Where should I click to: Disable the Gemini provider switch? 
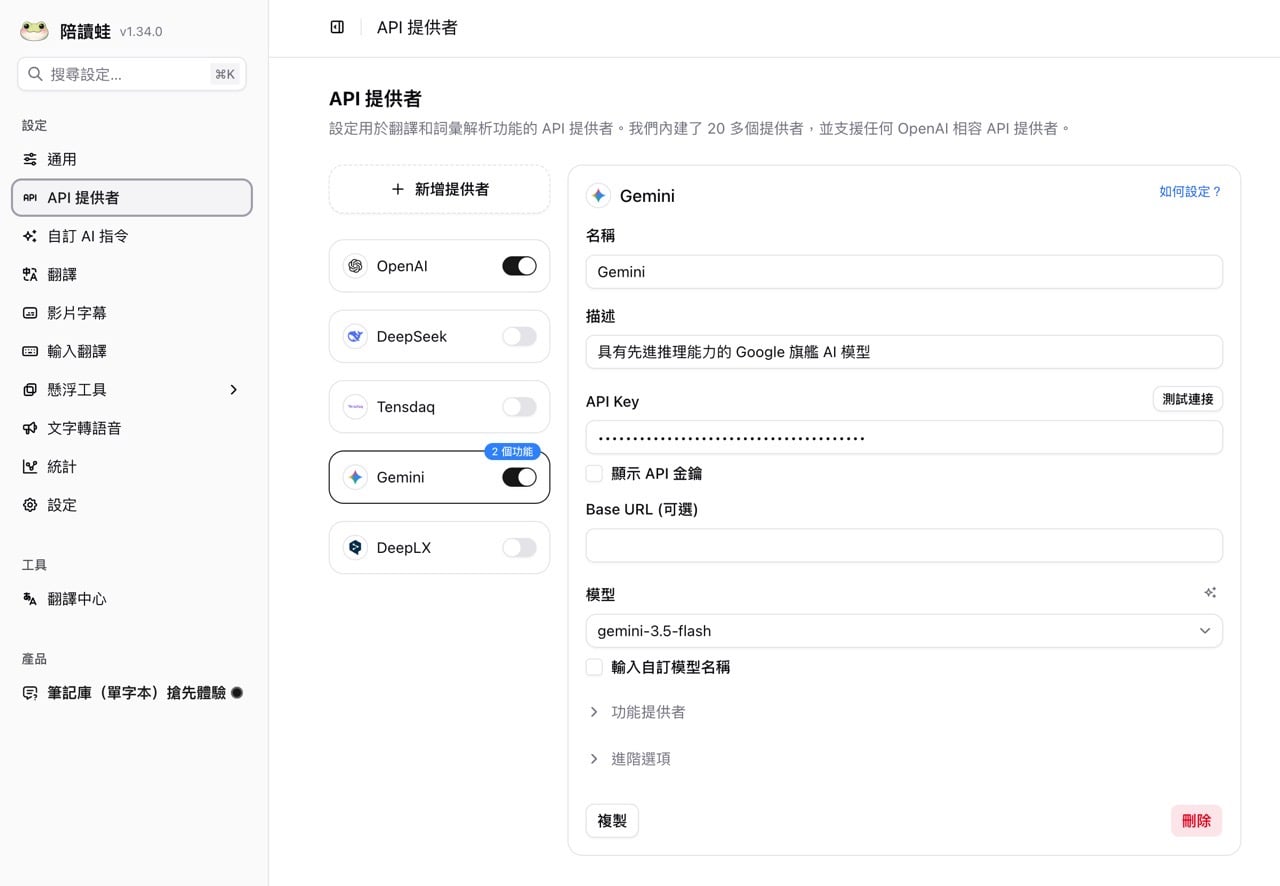click(x=519, y=477)
